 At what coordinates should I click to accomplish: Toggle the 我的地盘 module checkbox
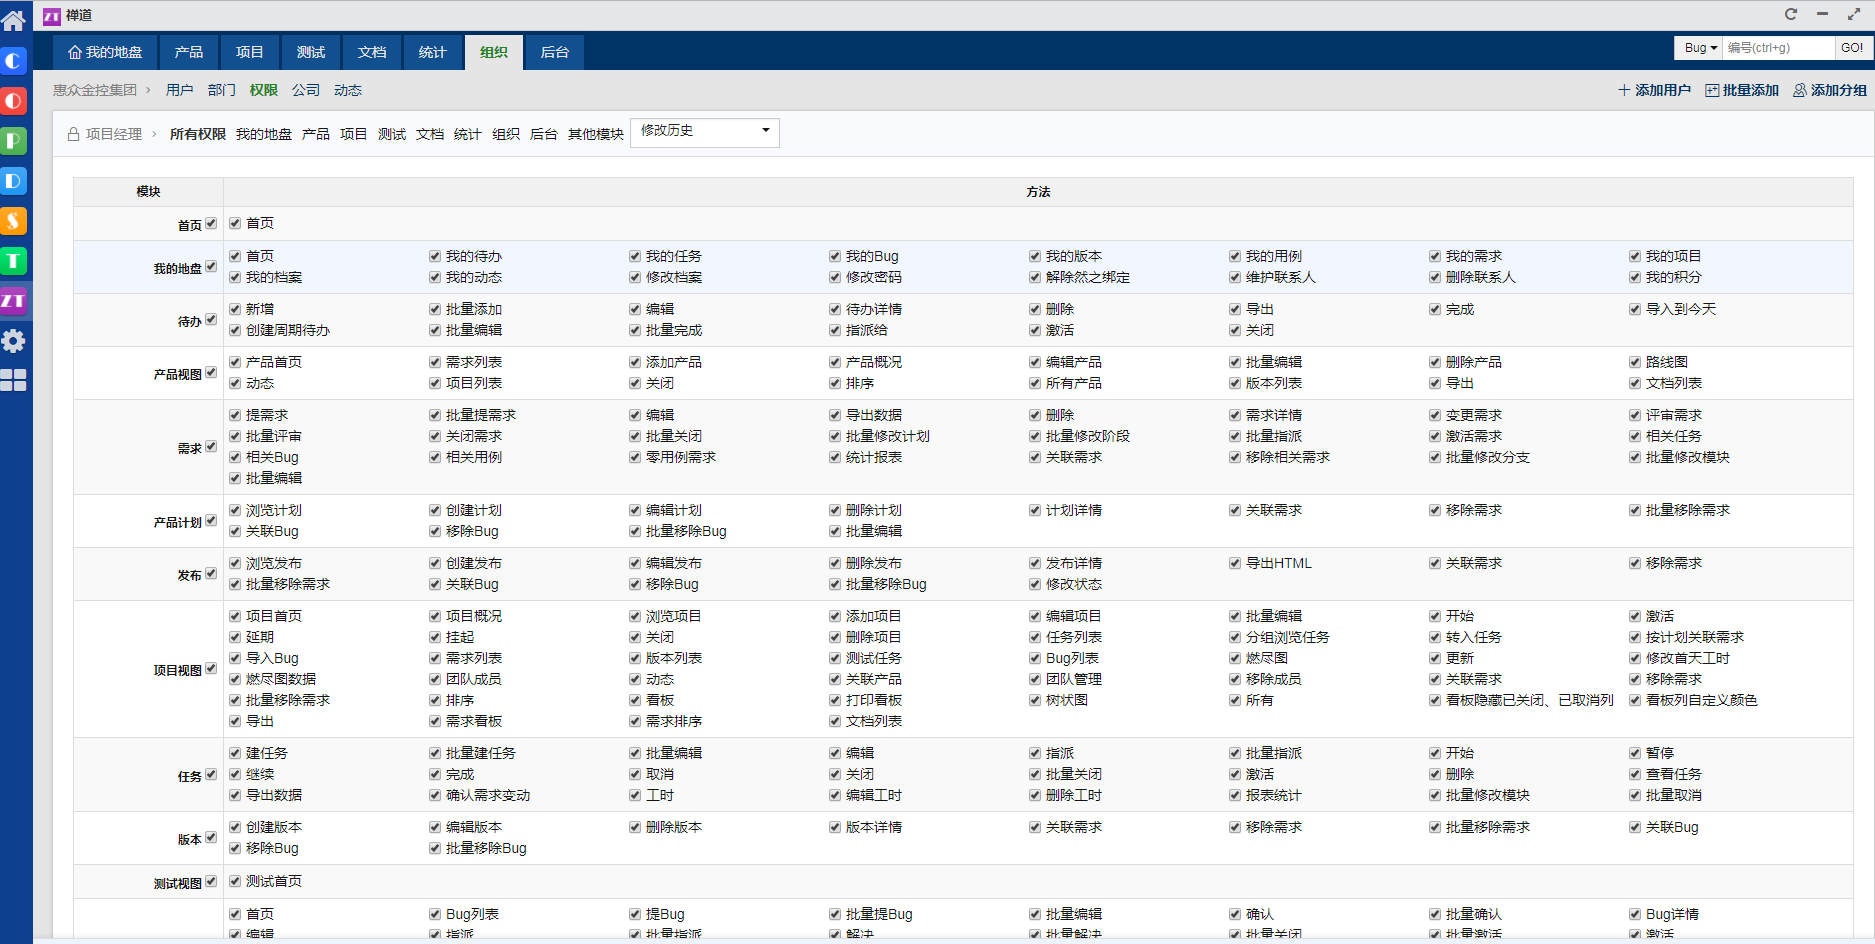pyautogui.click(x=211, y=267)
